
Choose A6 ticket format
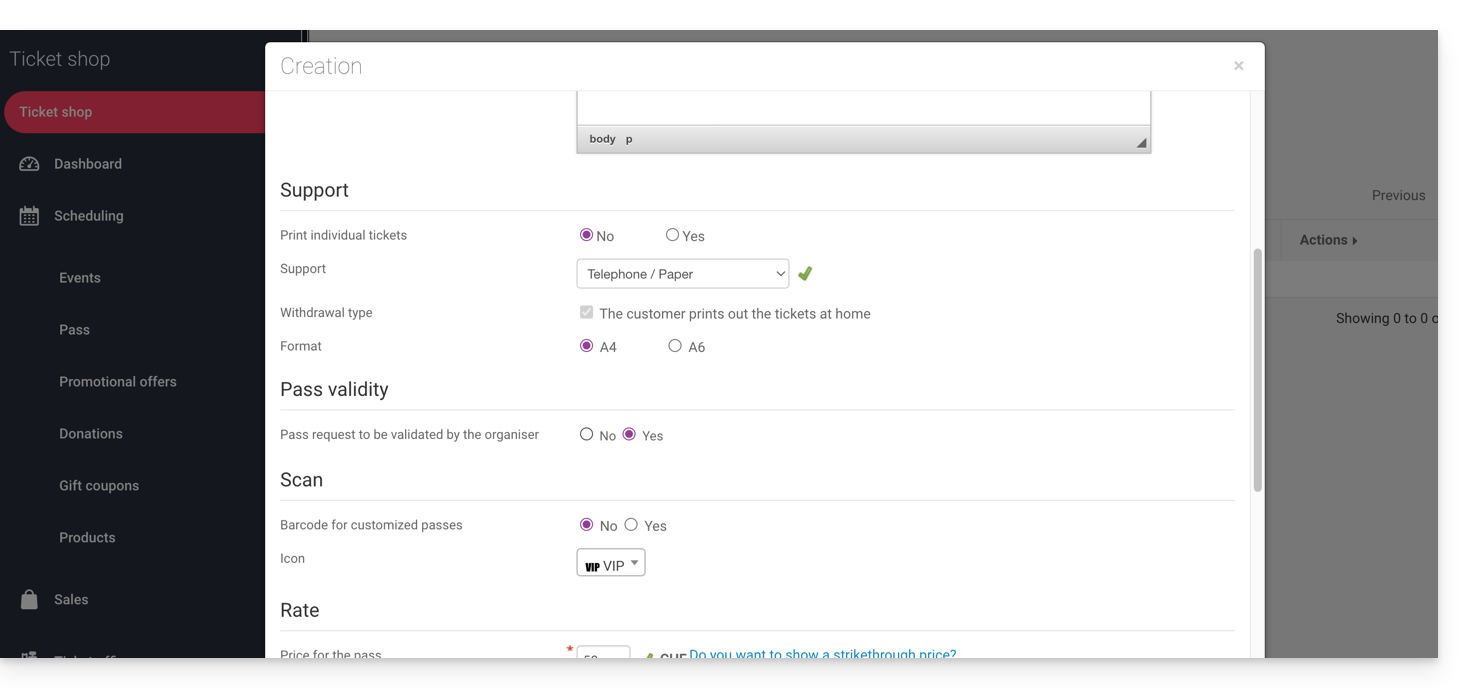(x=675, y=346)
